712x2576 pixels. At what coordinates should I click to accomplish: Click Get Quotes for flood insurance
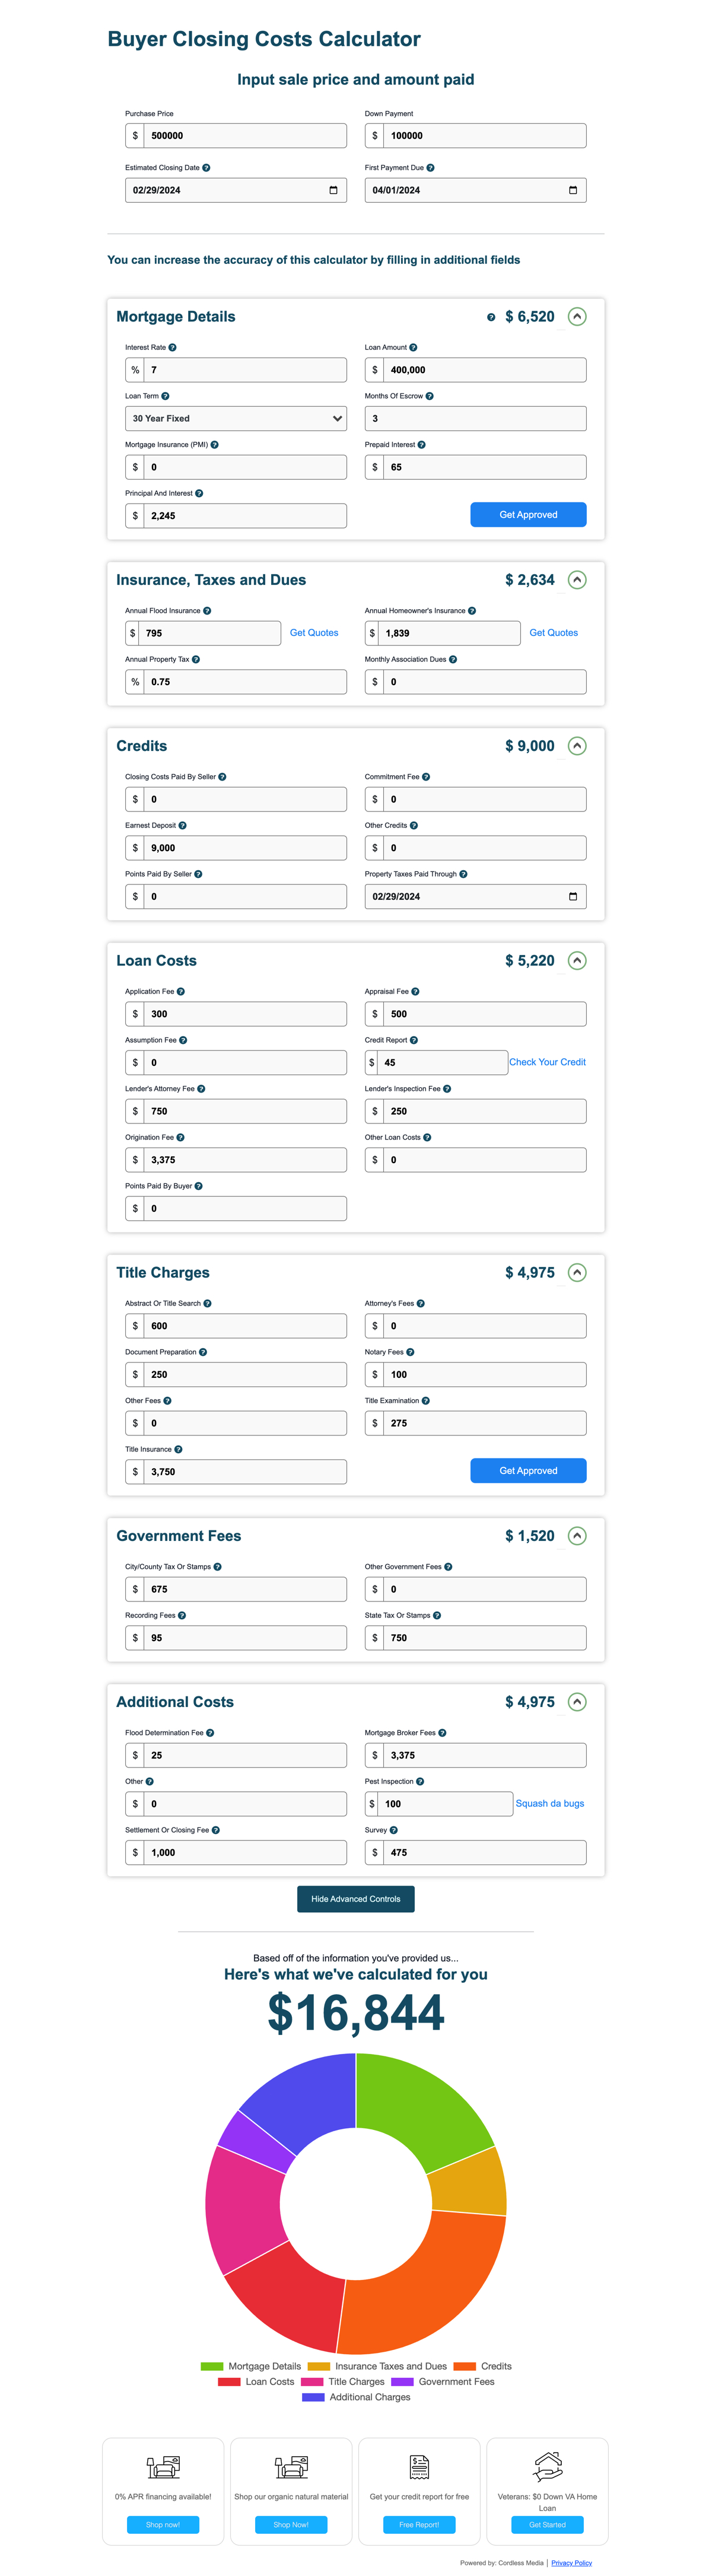tap(314, 633)
